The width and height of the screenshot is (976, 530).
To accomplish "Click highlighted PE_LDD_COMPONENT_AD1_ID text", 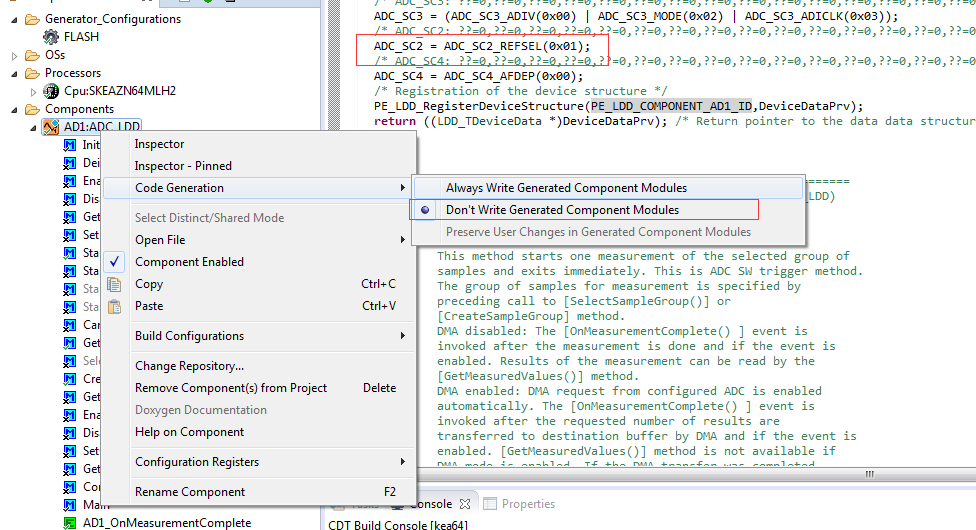I will pos(671,106).
